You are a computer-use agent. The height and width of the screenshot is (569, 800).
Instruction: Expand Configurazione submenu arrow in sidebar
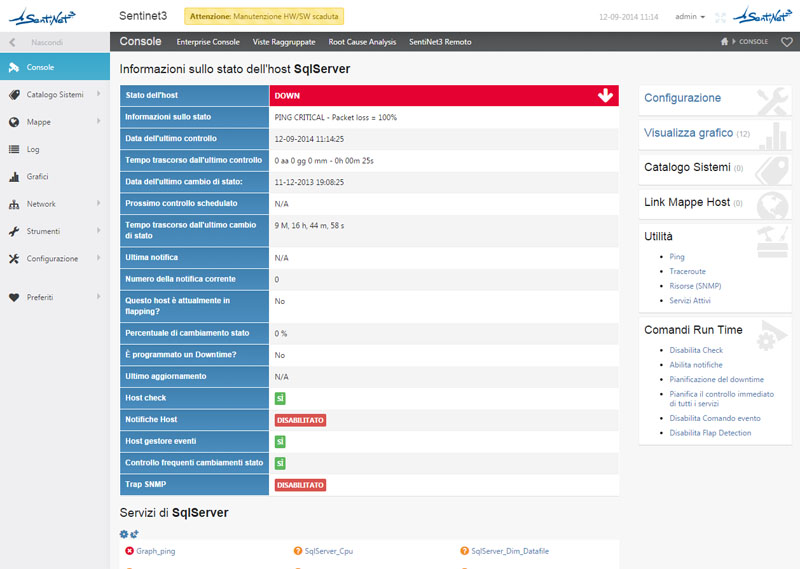tap(98, 258)
